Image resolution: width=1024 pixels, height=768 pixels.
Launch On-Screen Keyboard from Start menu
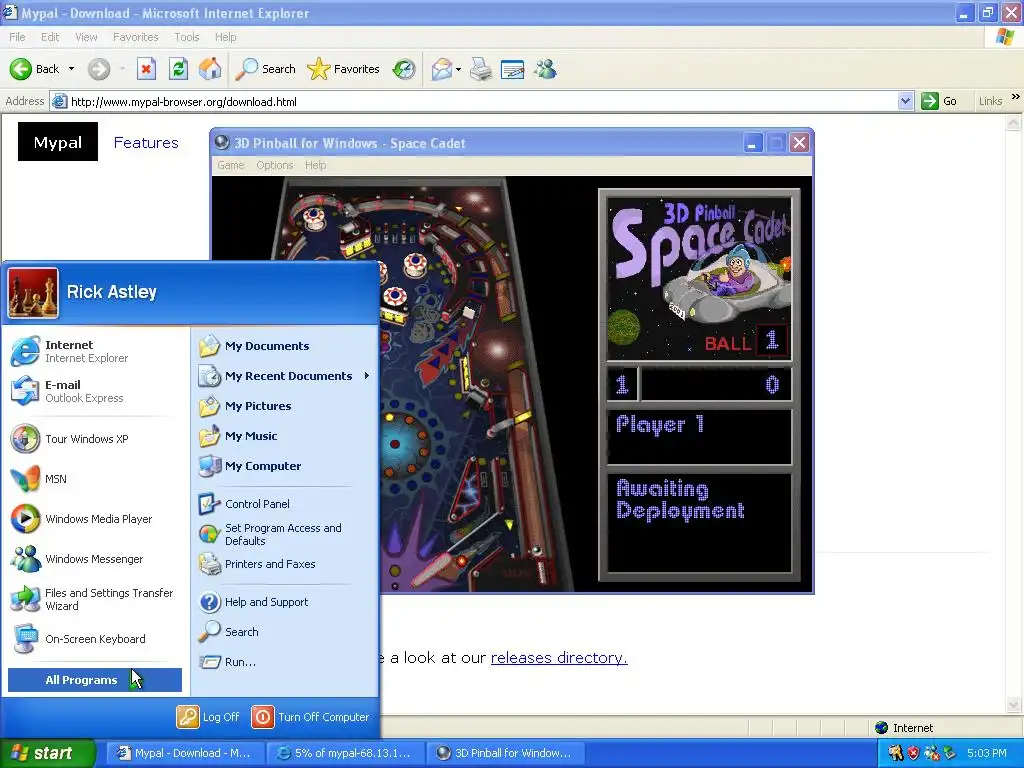tap(95, 639)
